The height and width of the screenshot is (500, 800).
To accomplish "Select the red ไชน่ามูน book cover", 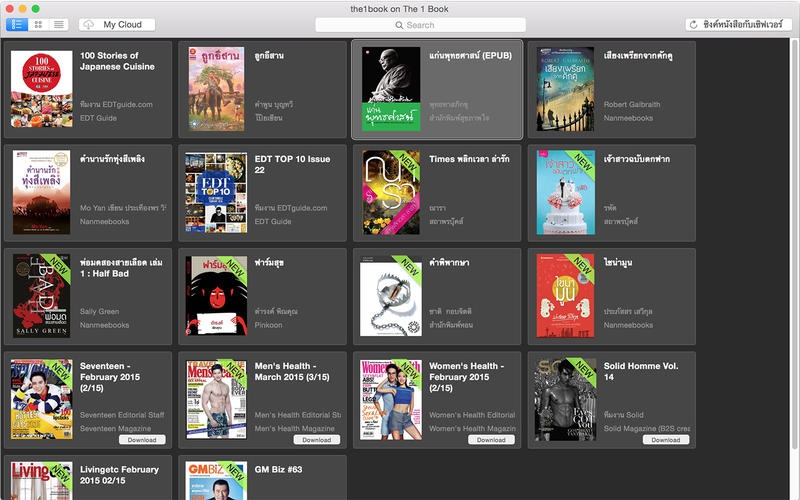I will (x=565, y=296).
